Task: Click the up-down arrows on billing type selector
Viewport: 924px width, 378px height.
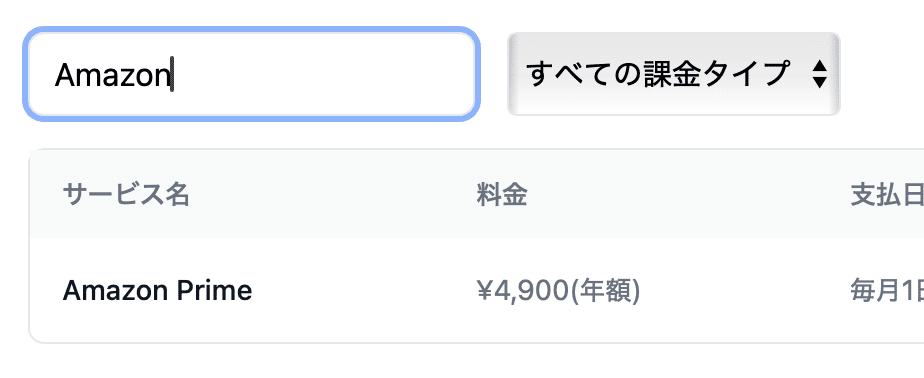Action: click(x=819, y=74)
